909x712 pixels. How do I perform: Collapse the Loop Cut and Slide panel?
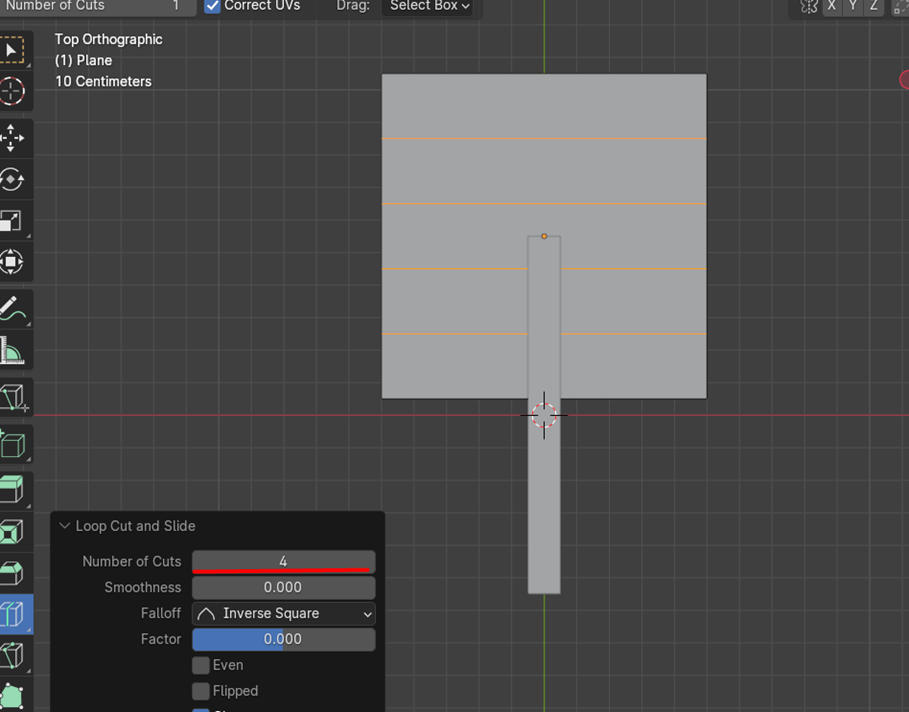(x=65, y=526)
